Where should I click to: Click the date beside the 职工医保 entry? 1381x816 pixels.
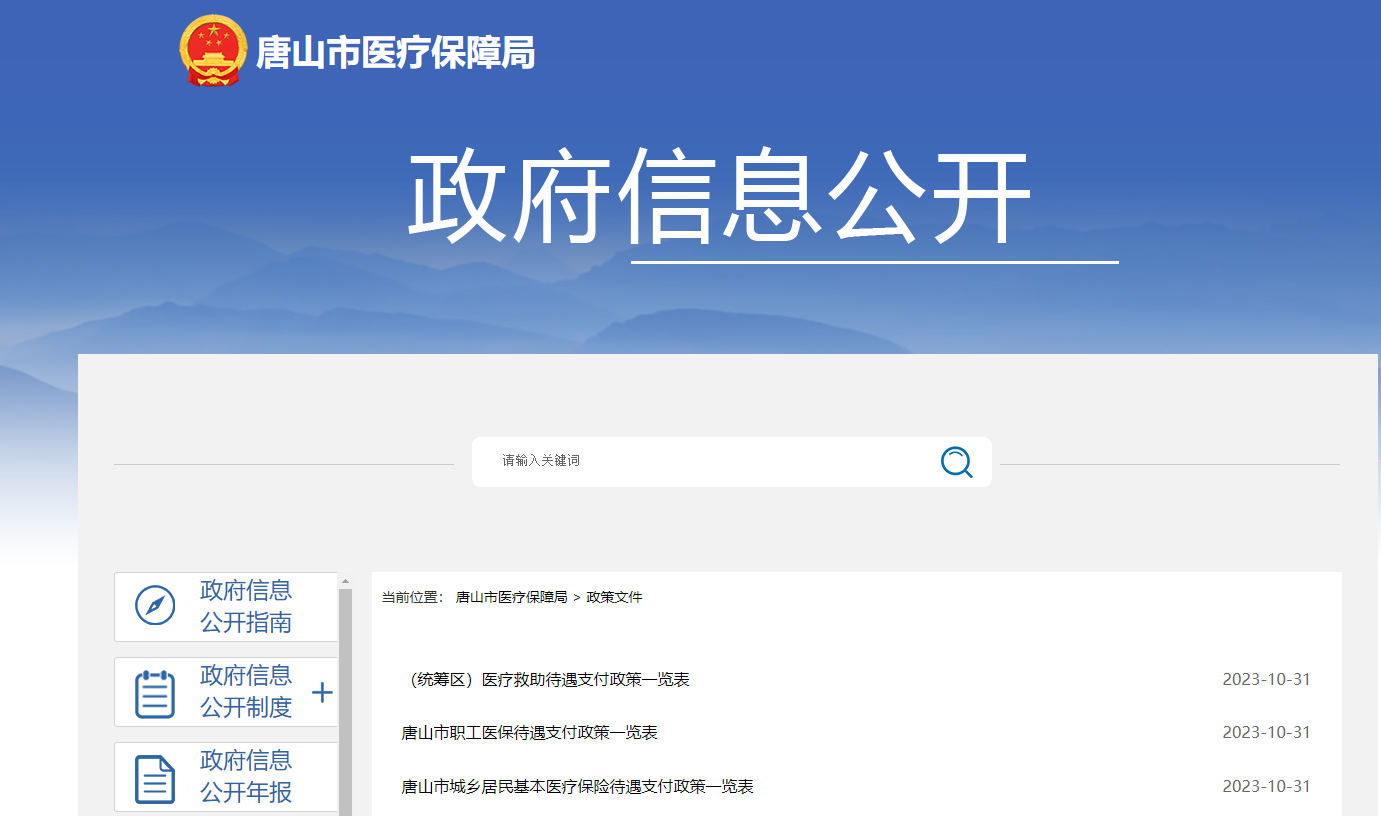[1265, 733]
